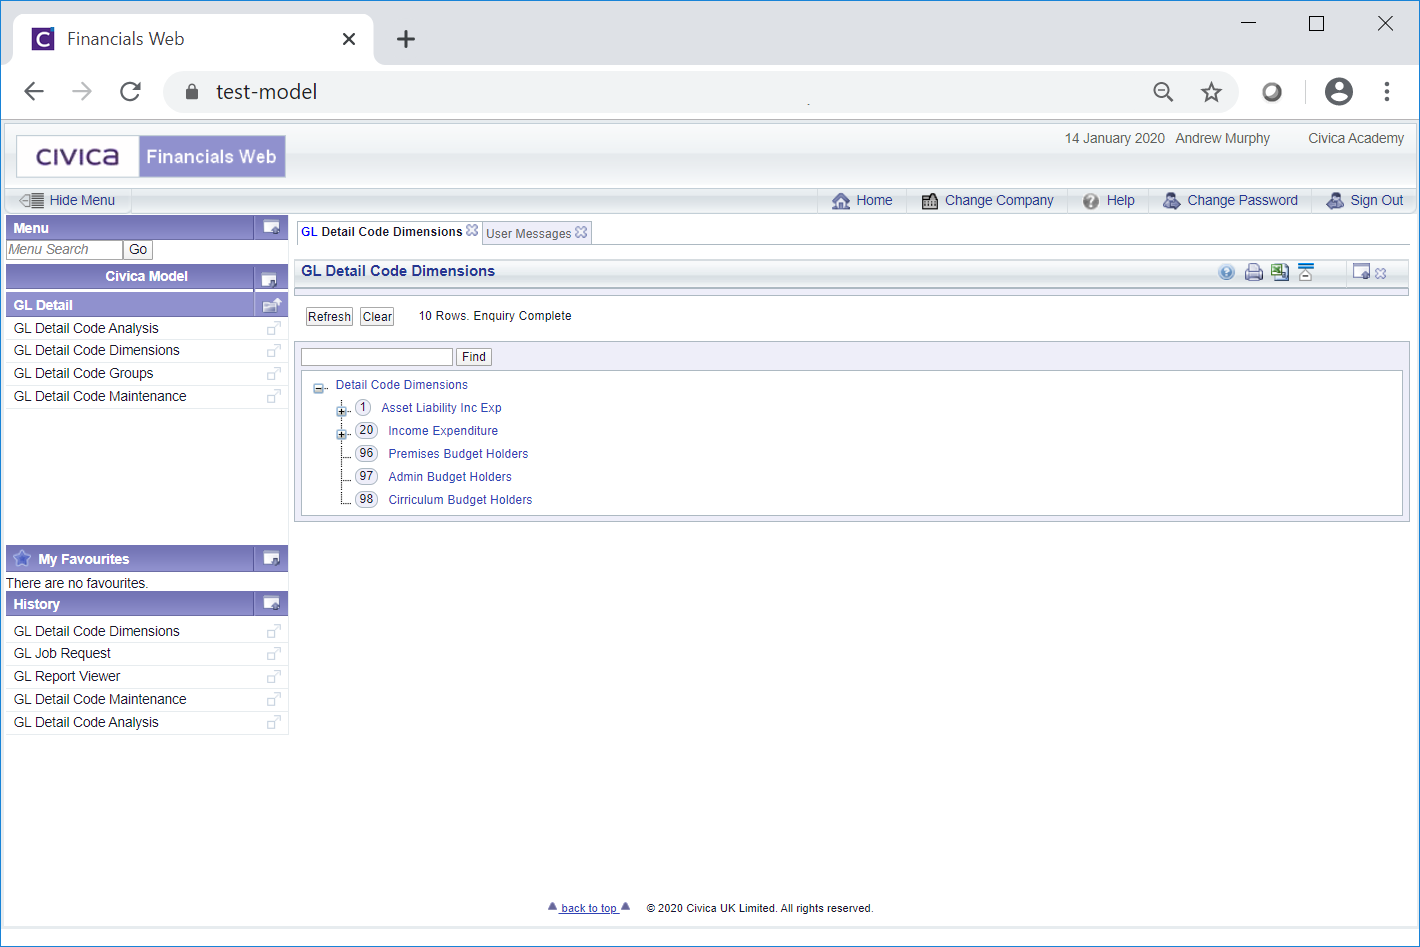The height and width of the screenshot is (947, 1420).
Task: Select Premises Budget Holders dimension
Action: [458, 454]
